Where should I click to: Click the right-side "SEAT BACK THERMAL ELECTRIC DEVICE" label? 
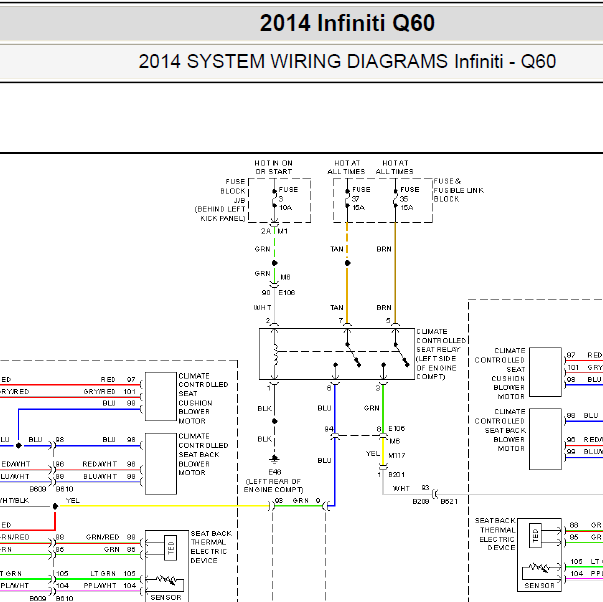pyautogui.click(x=495, y=534)
